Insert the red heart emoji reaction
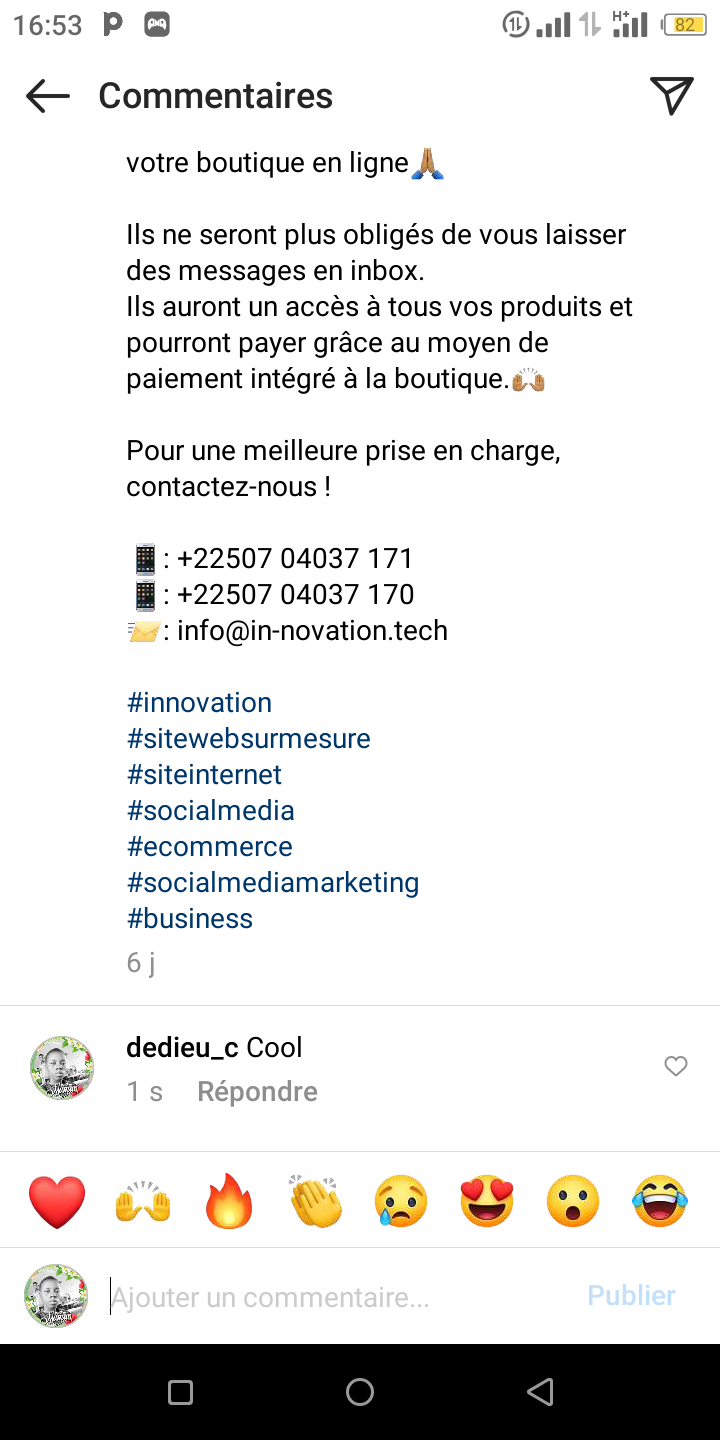This screenshot has height=1440, width=720. [x=57, y=1201]
